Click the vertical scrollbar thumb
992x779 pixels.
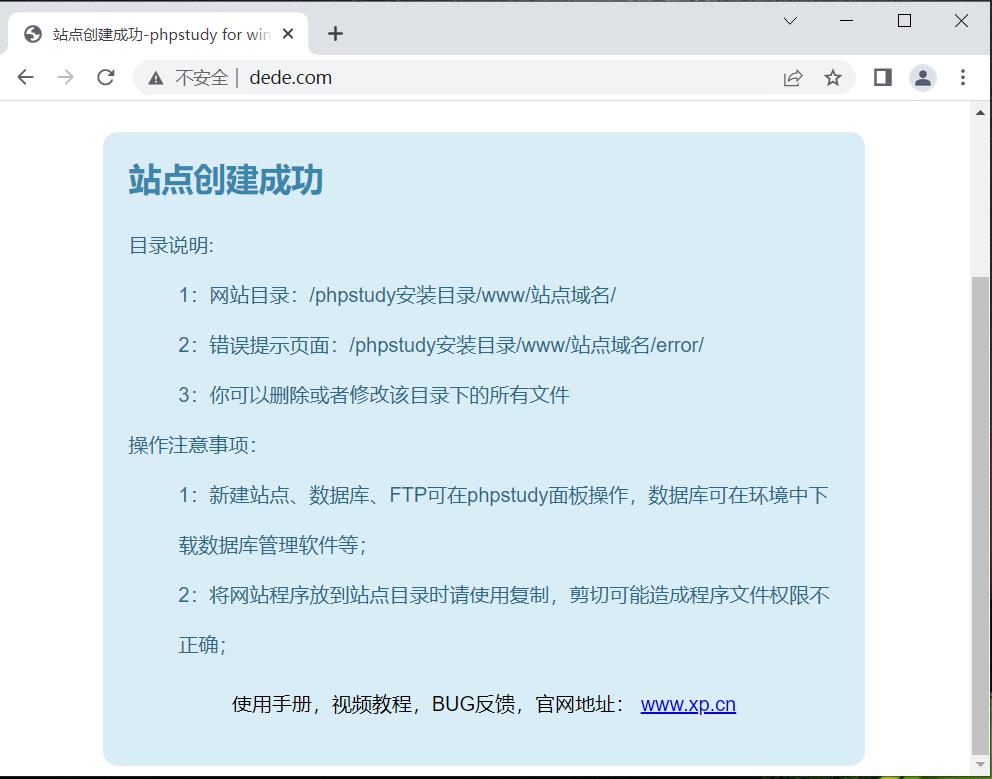coord(980,514)
